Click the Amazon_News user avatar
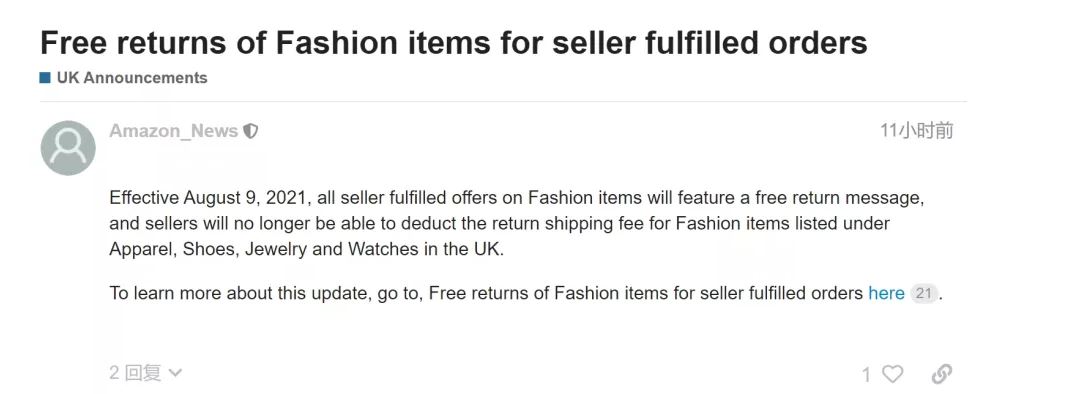 pos(68,148)
